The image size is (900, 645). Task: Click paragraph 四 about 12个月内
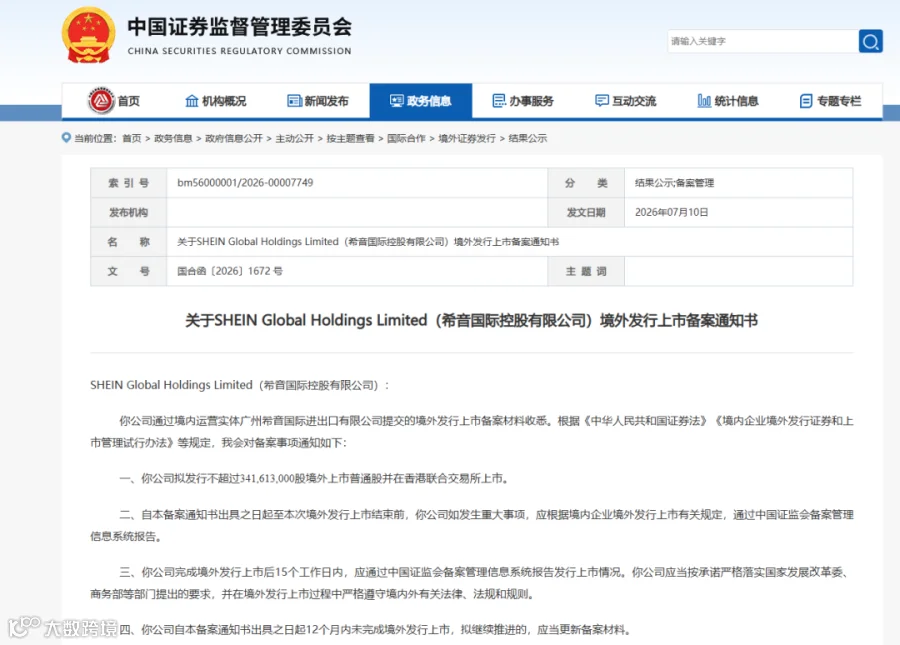pos(376,630)
